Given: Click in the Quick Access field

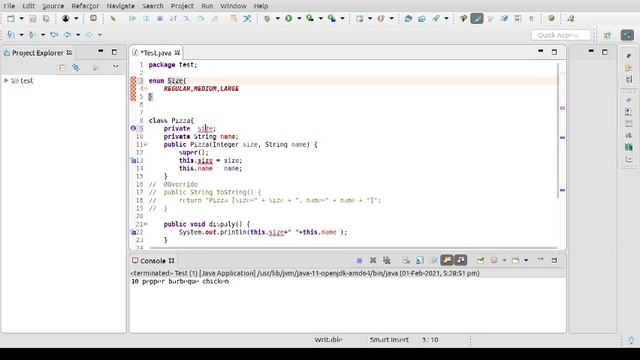Looking at the screenshot, I should coord(561,35).
